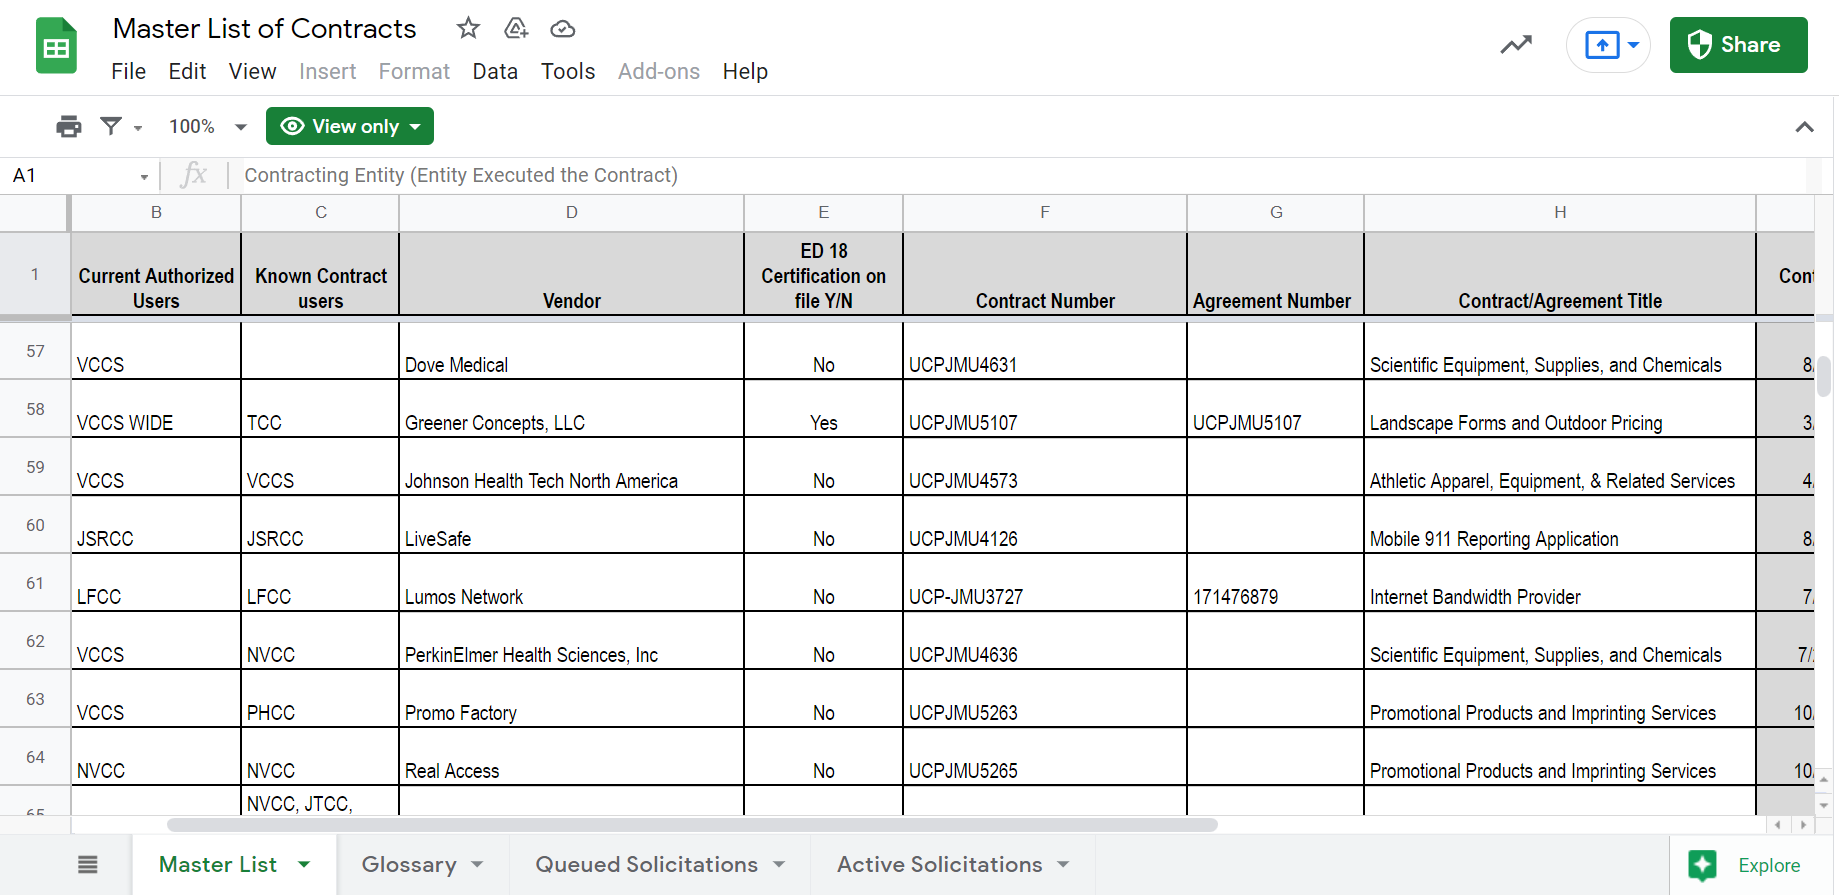Image resolution: width=1839 pixels, height=895 pixels.
Task: Click the scroll down arrow
Action: [x=1824, y=805]
